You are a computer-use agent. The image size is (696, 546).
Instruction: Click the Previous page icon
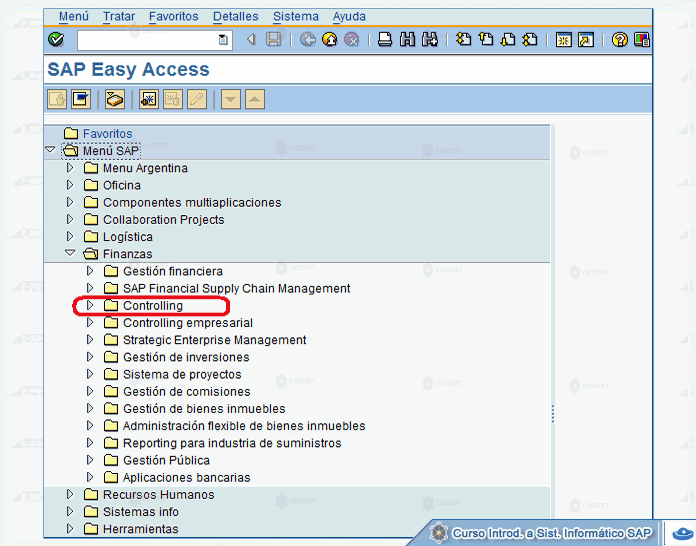click(486, 40)
